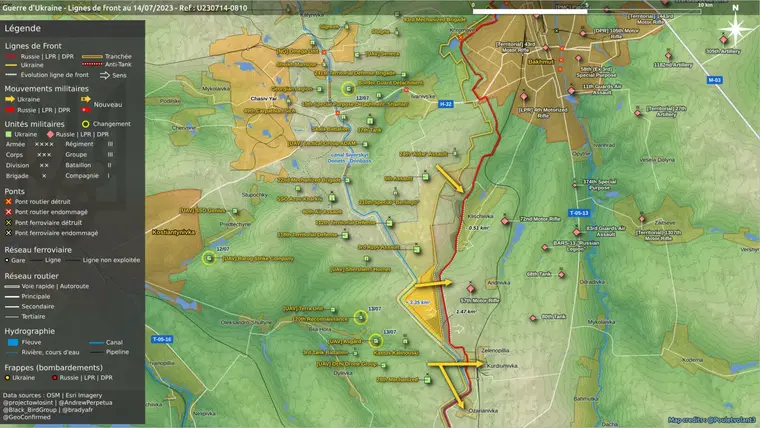Screen dimensions: 760x428
Task: Click the 80th Tank diamond marker
Action: point(533,318)
